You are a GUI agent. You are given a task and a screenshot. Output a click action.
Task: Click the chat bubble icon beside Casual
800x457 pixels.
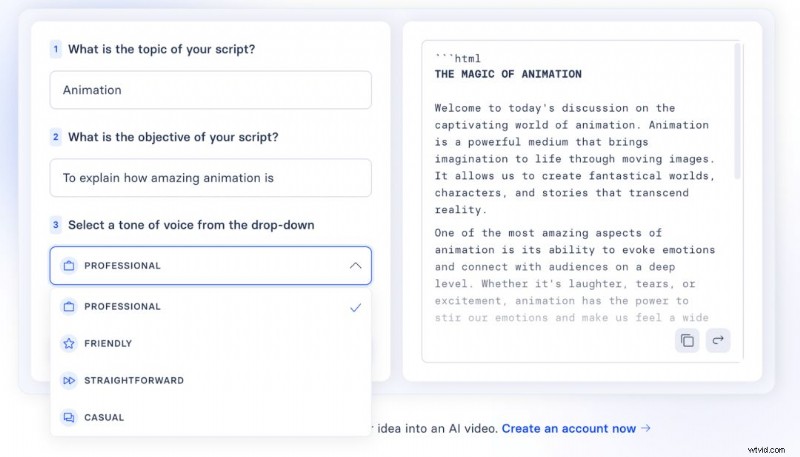coord(69,417)
